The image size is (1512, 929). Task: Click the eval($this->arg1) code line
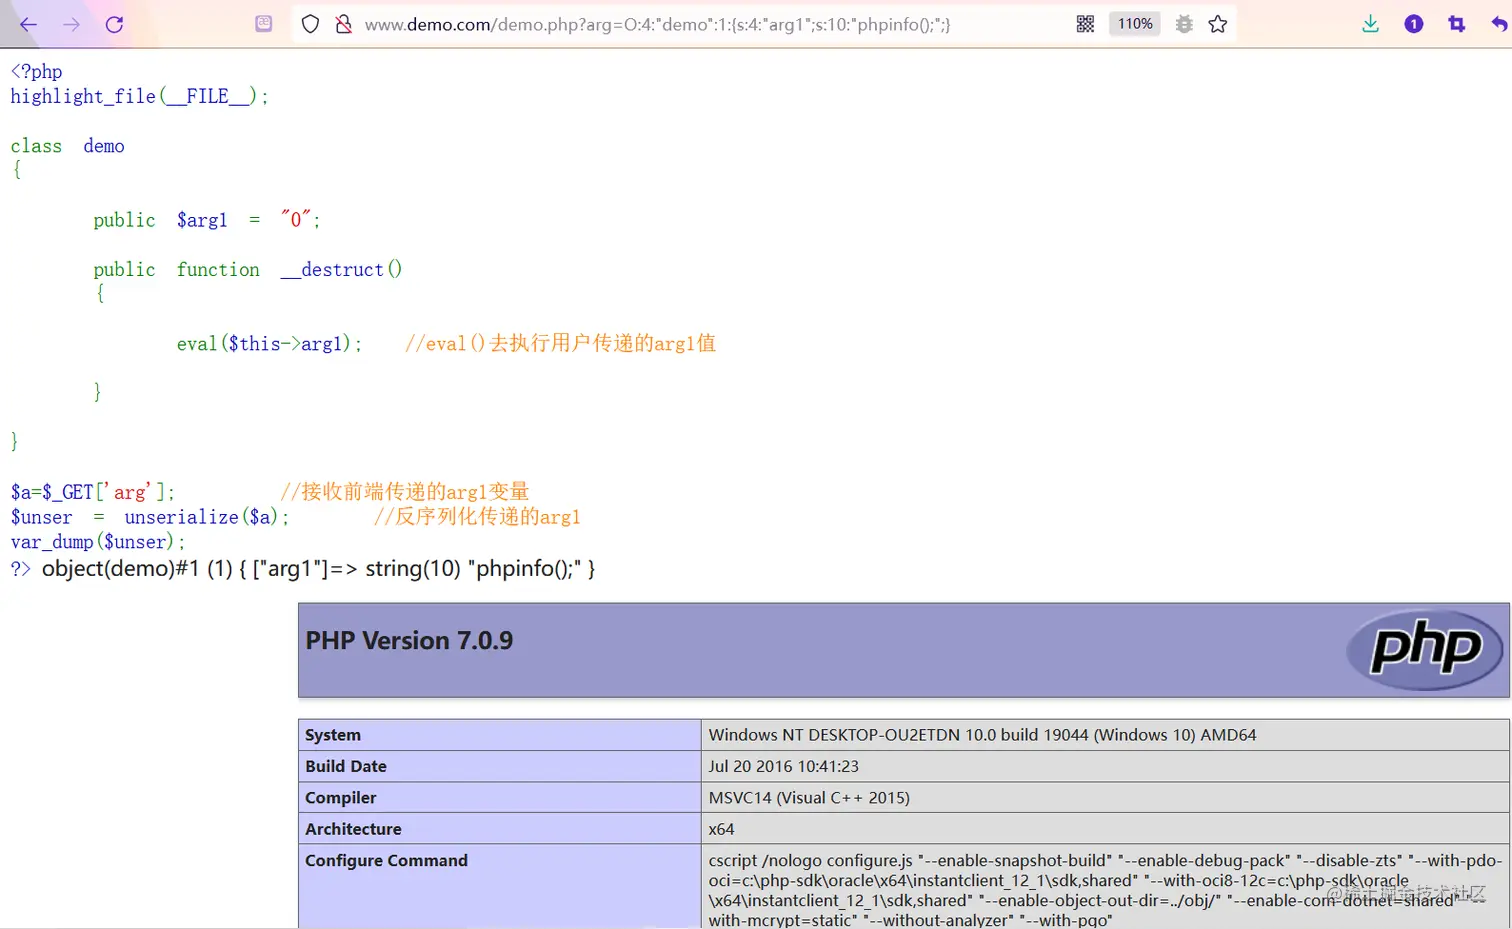coord(267,343)
